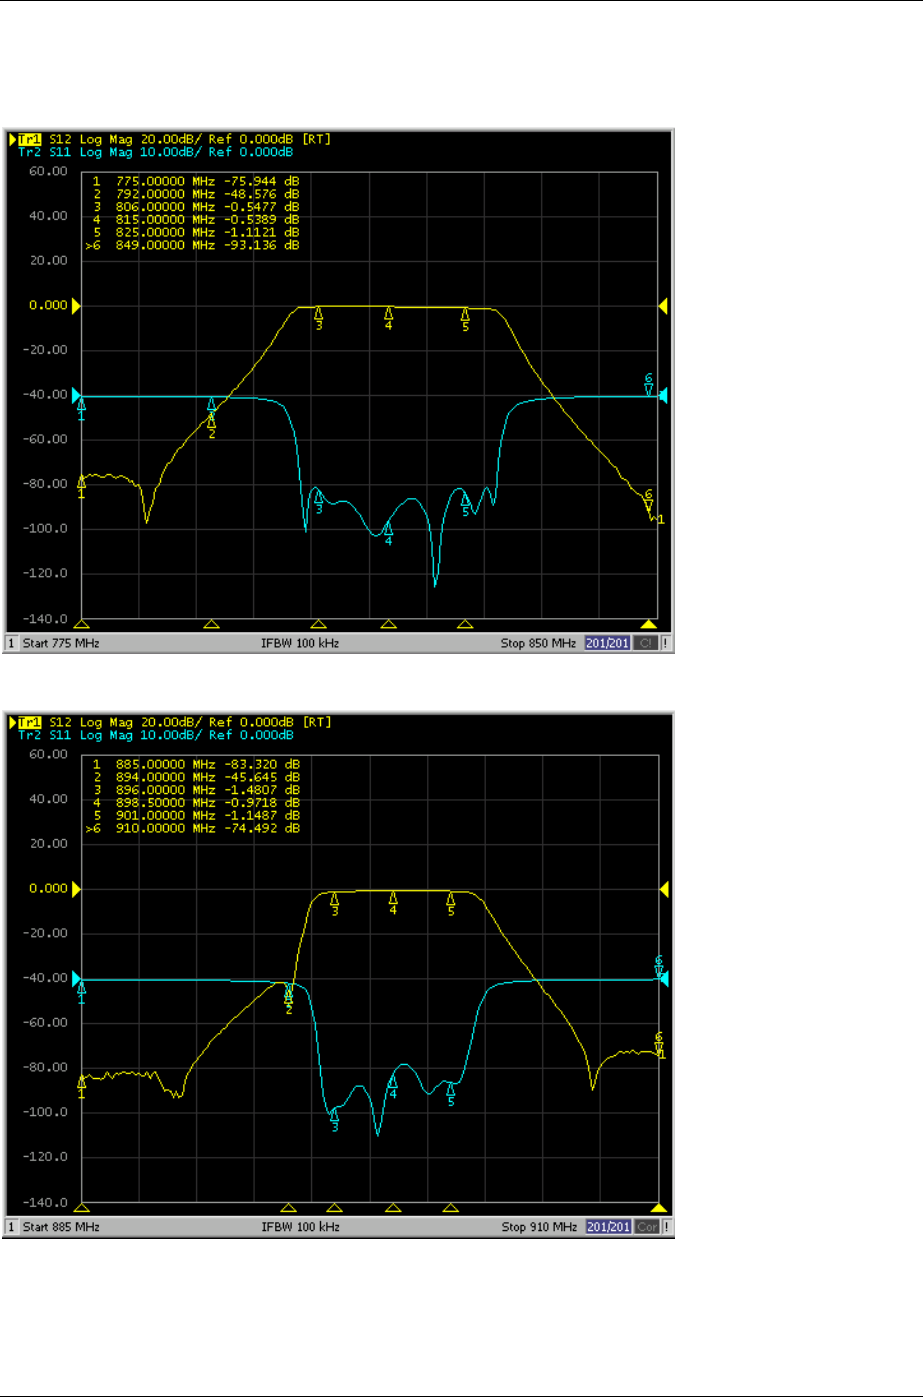Image resolution: width=923 pixels, height=1397 pixels.
Task: Click cyan reference position arrow on upper plot right edge
Action: click(663, 396)
